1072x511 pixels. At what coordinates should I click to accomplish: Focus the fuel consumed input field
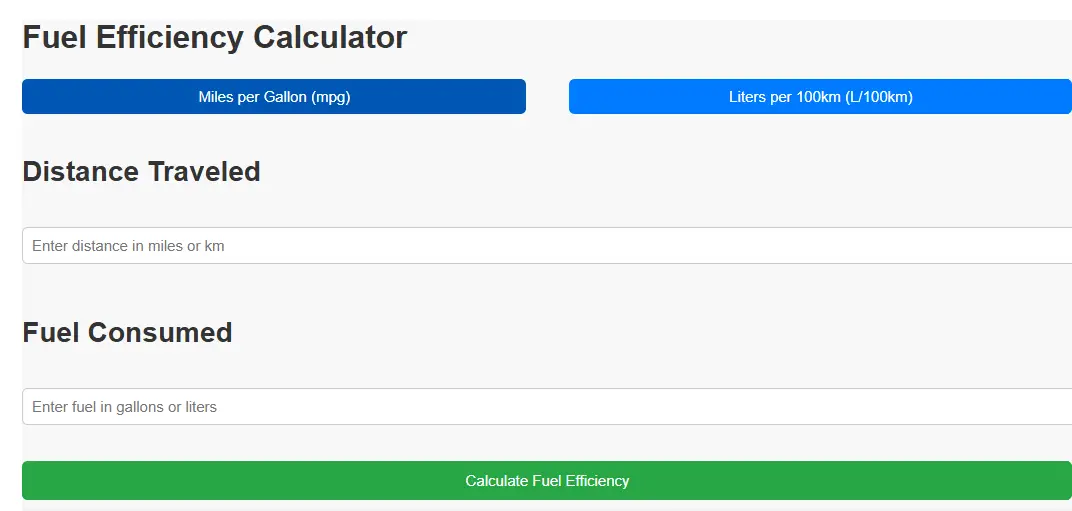point(547,407)
